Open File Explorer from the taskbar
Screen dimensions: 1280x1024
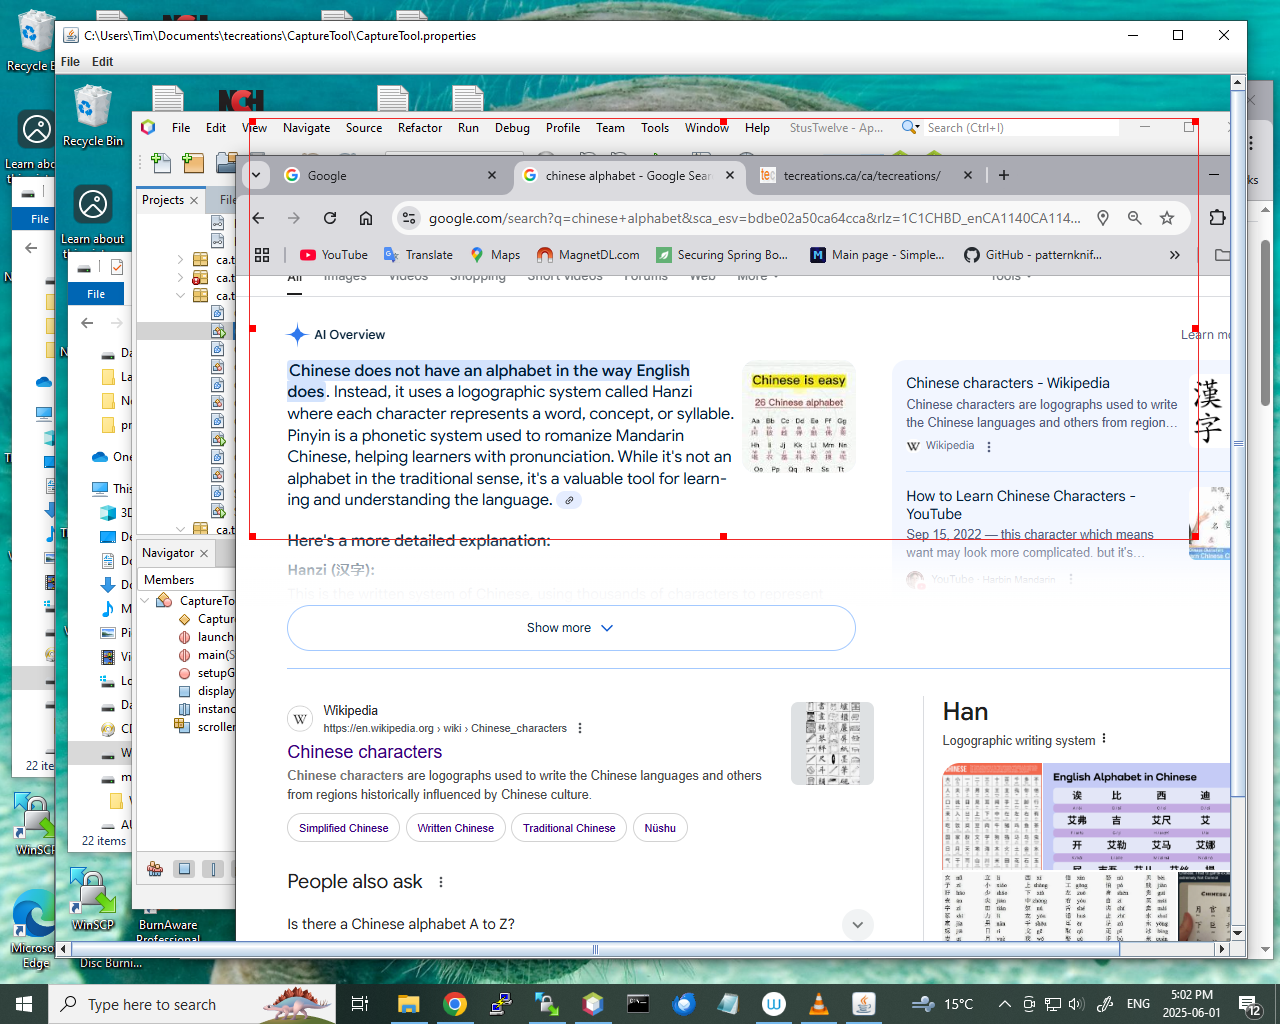pos(408,1004)
